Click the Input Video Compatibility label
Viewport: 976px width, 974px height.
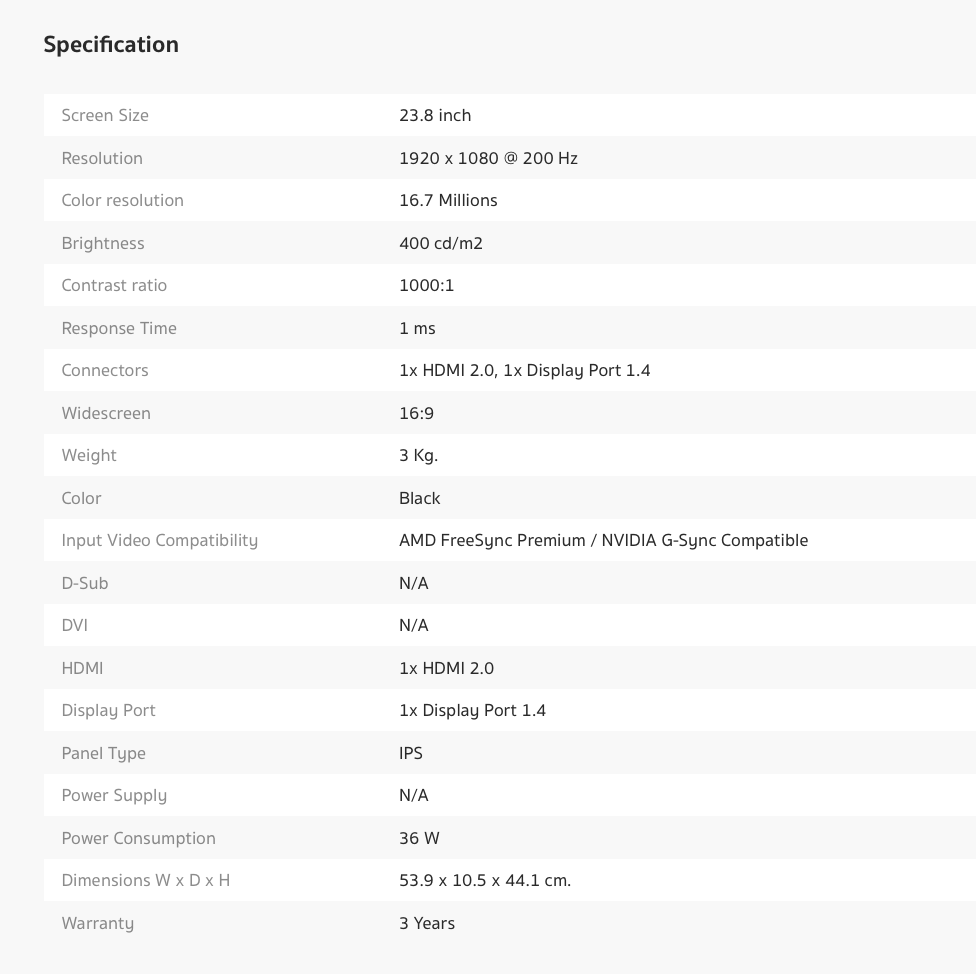click(160, 540)
